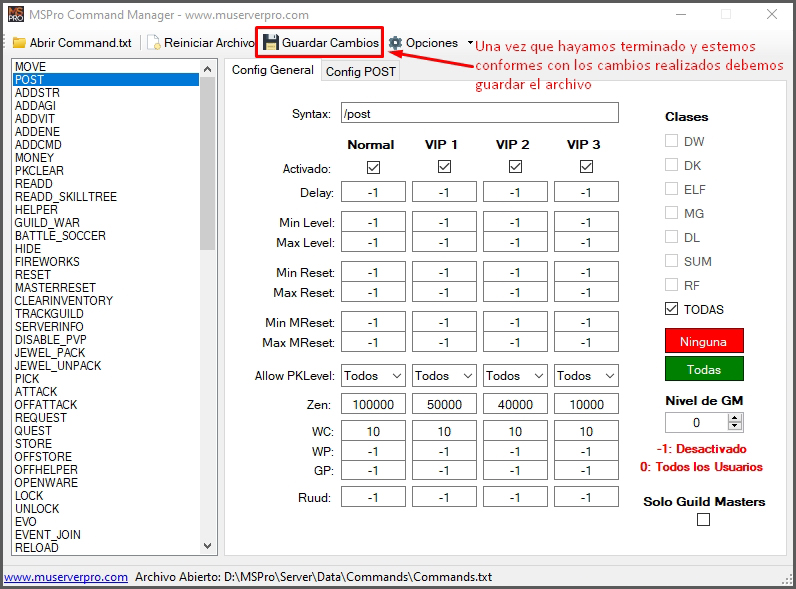This screenshot has height=589, width=796.
Task: Open the Opciones dropdown arrow
Action: 470,43
